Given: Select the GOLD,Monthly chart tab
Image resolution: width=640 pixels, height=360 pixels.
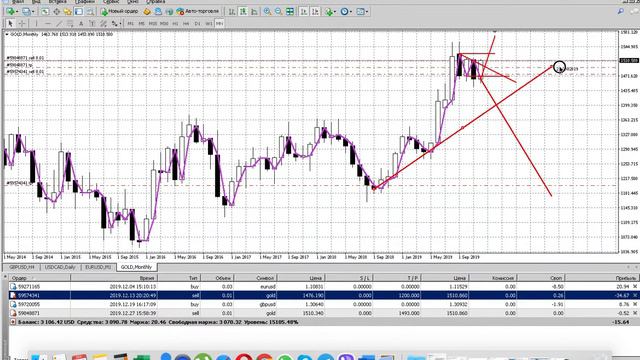Looking at the screenshot, I should (136, 267).
